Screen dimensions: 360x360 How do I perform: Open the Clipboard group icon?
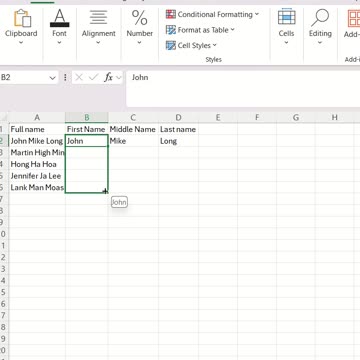(x=22, y=18)
